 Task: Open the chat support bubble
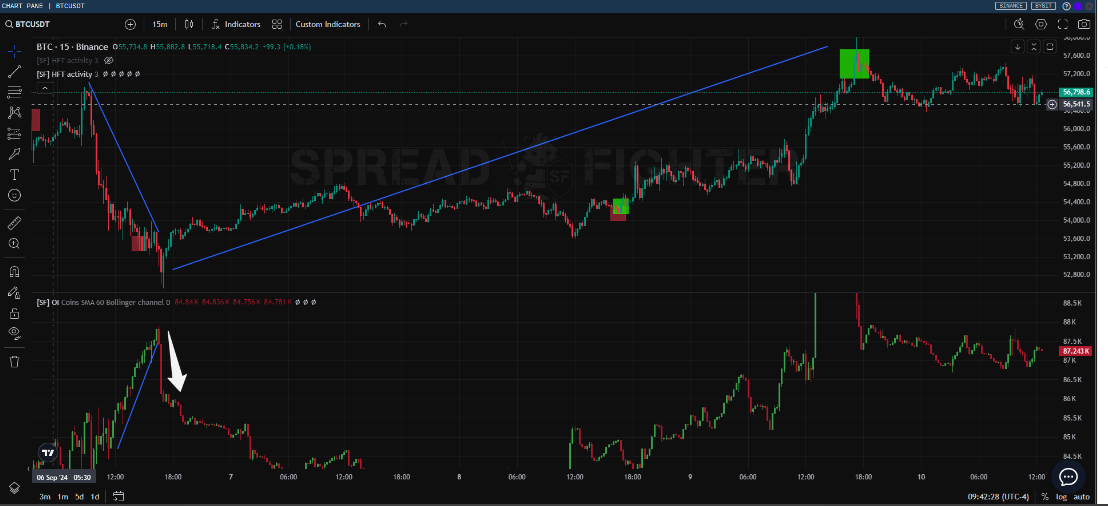[1068, 476]
